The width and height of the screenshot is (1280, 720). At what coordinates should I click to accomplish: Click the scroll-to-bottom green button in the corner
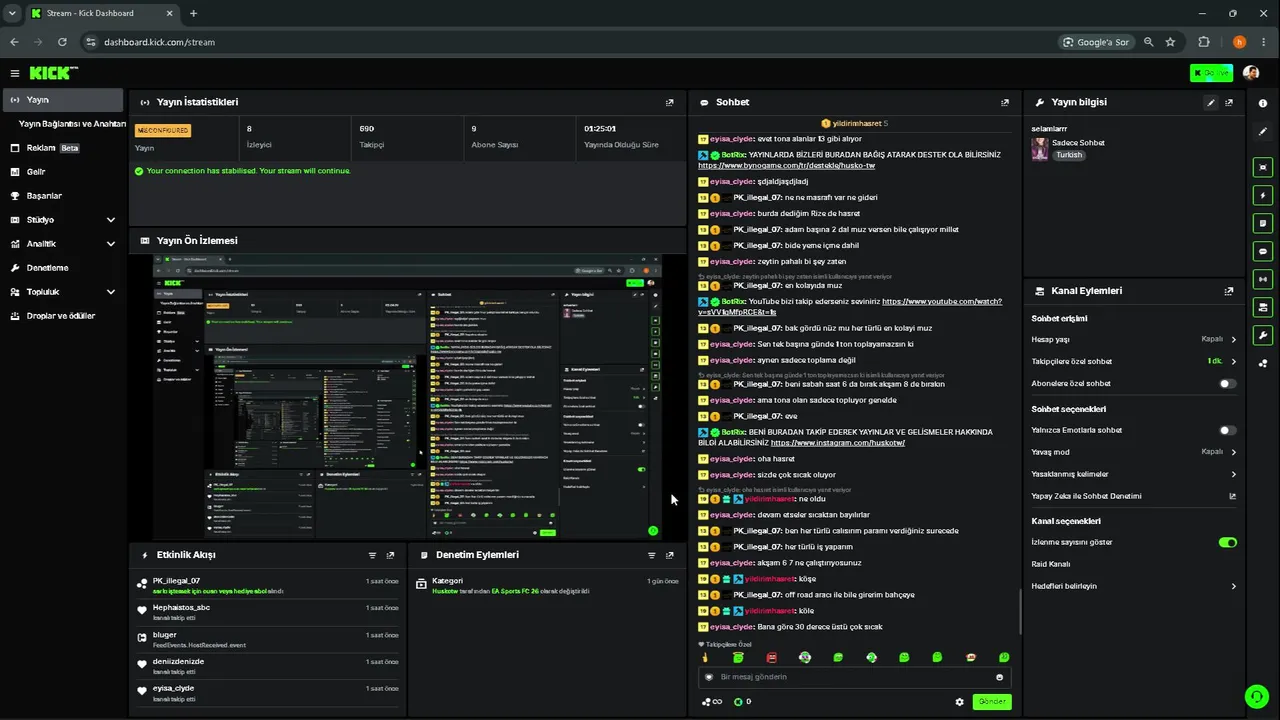[1255, 696]
